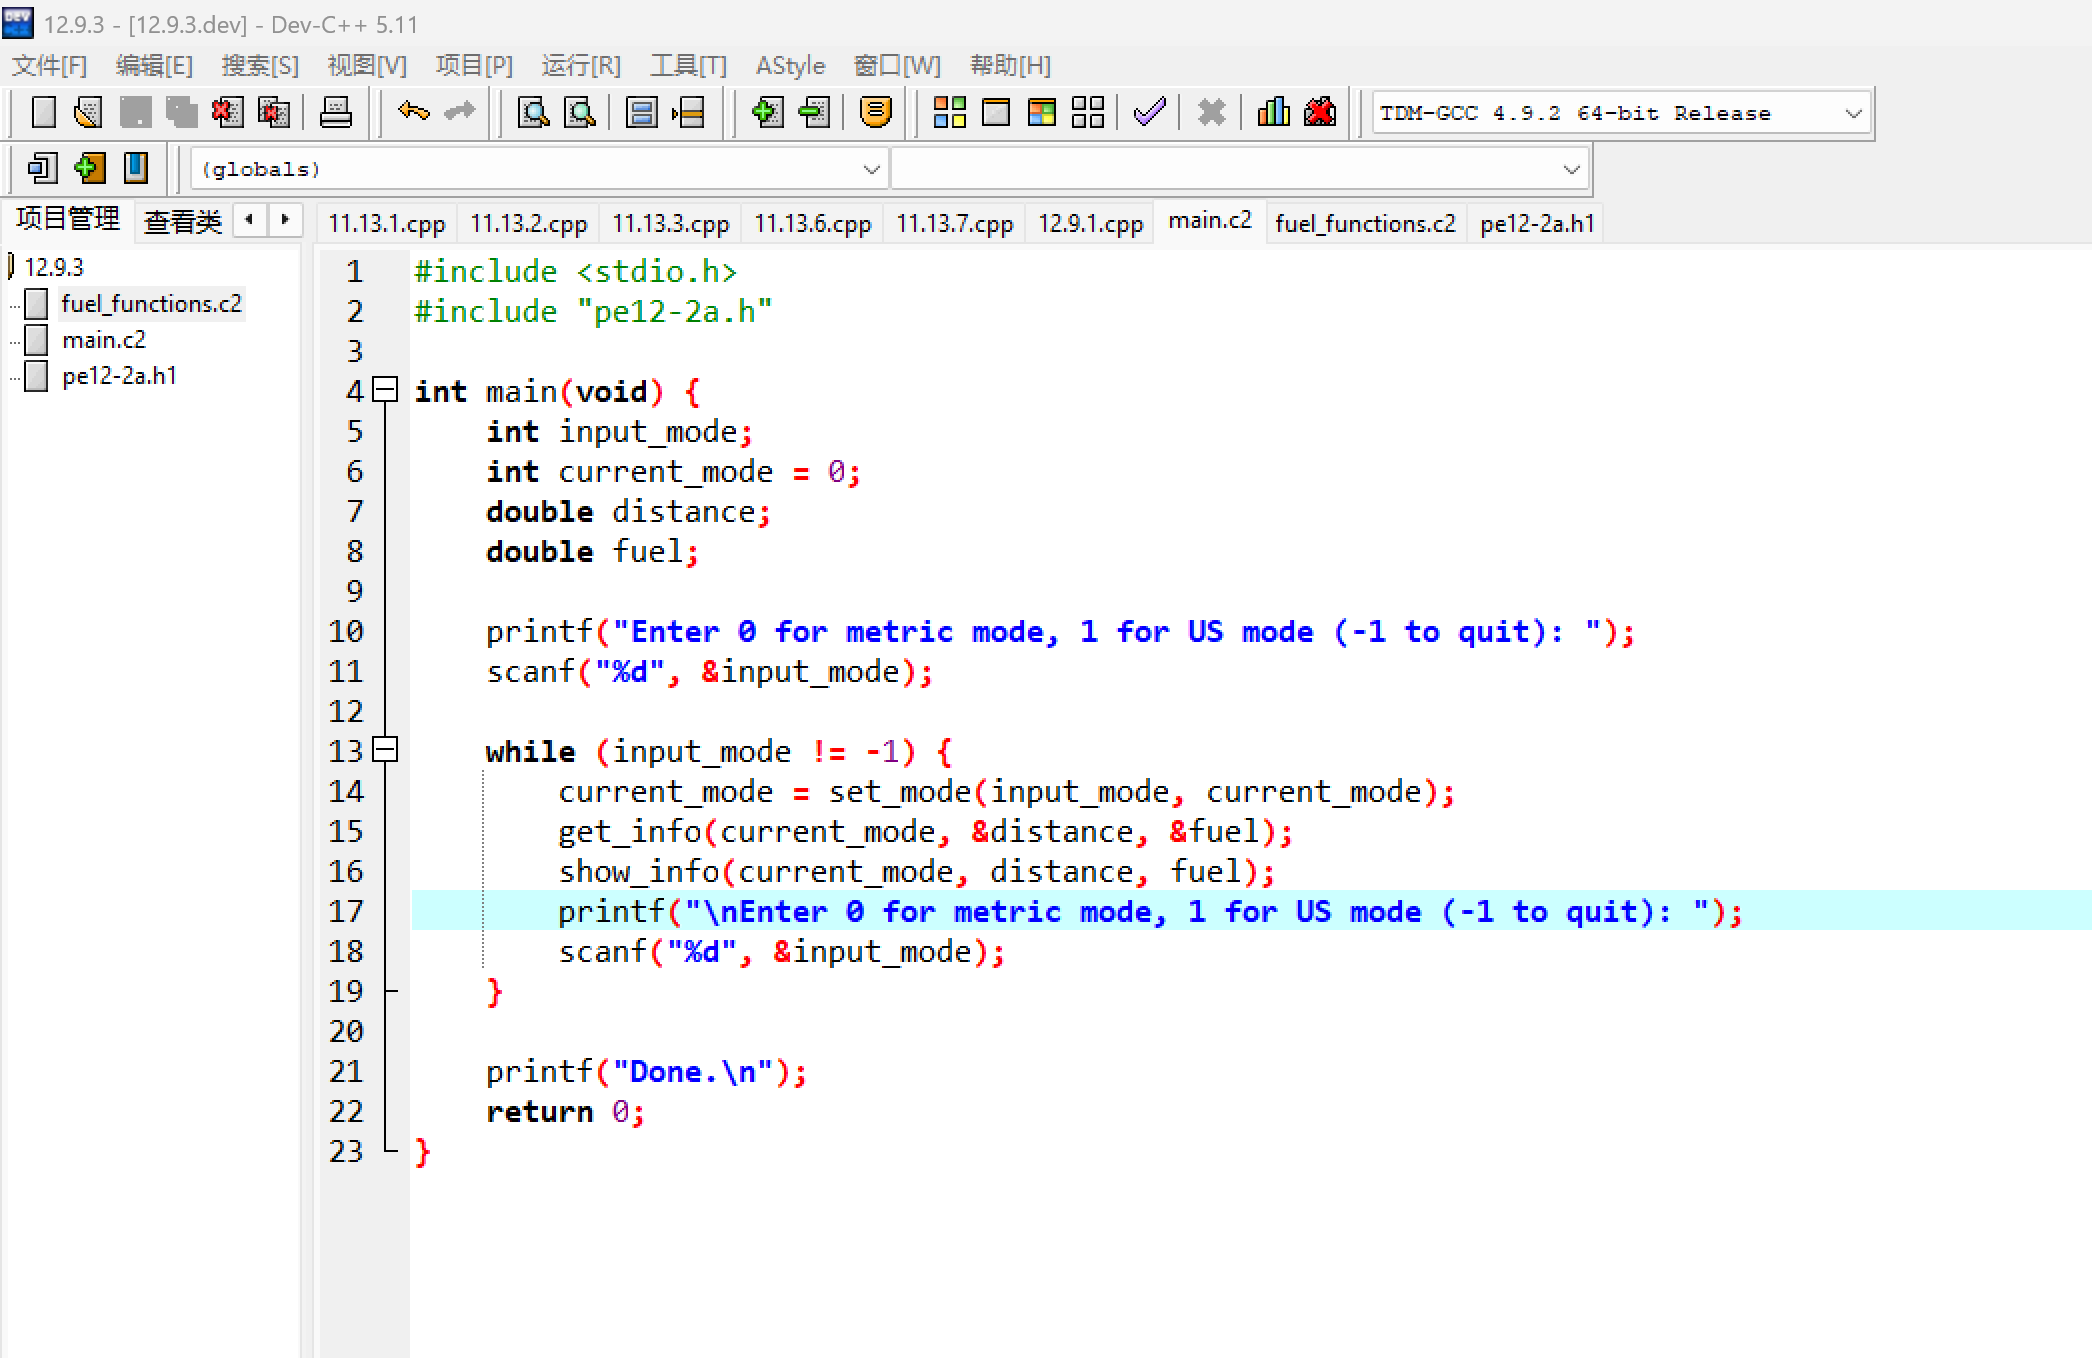The image size is (2092, 1358).
Task: Open the 运行[R] menu
Action: click(x=581, y=66)
